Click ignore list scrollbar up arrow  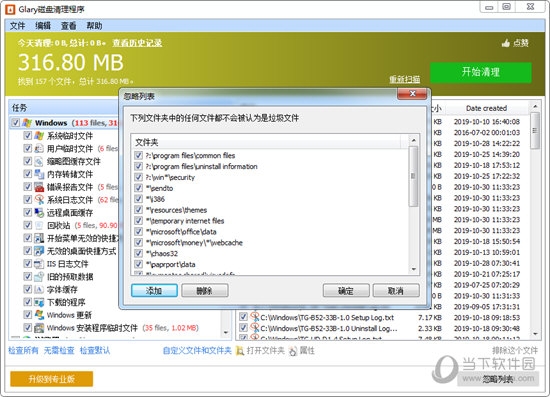click(414, 141)
